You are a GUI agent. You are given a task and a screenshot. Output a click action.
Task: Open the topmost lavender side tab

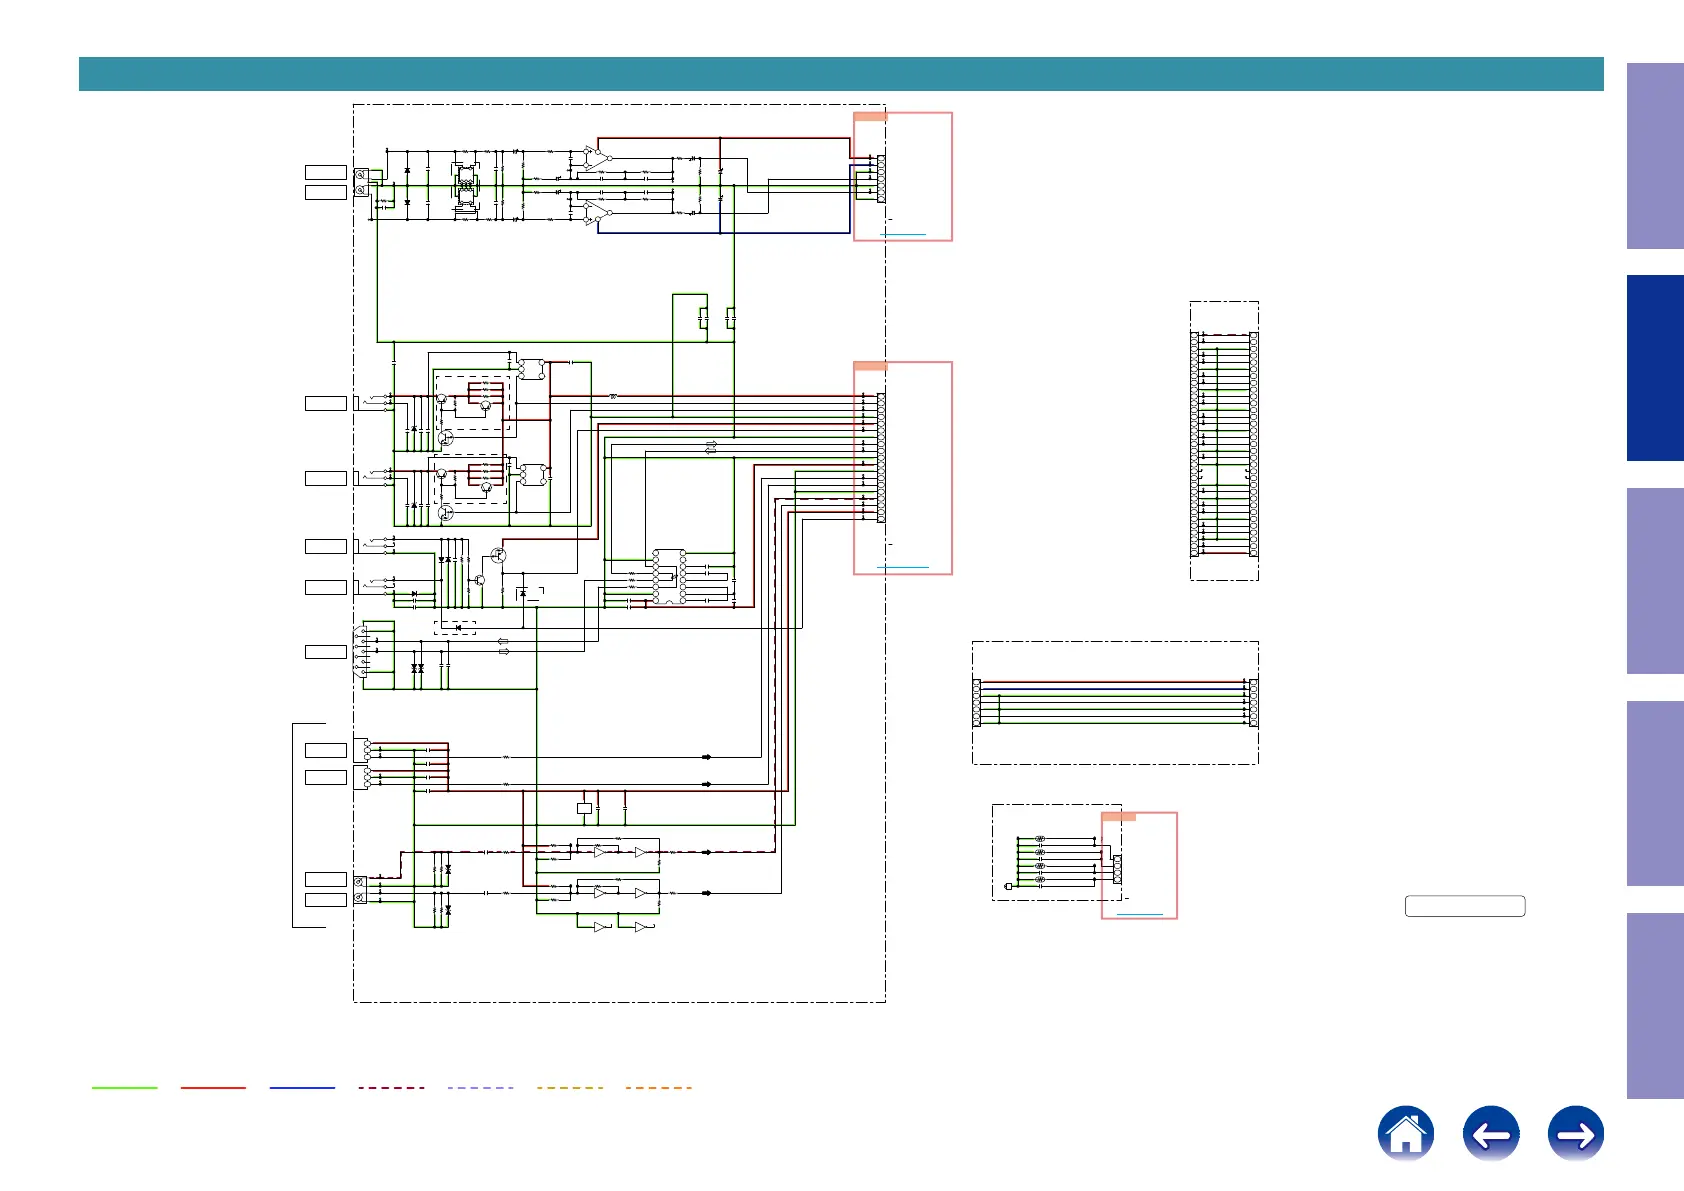pos(1655,156)
